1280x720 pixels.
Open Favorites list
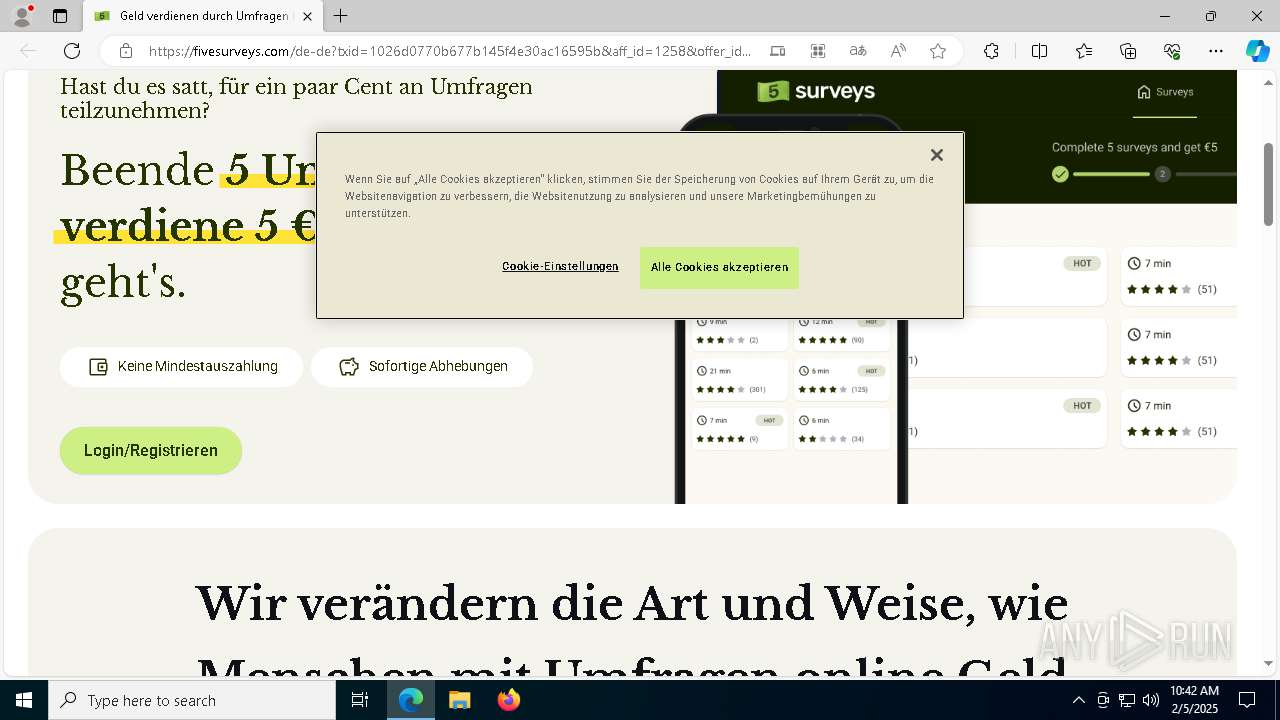1084,51
